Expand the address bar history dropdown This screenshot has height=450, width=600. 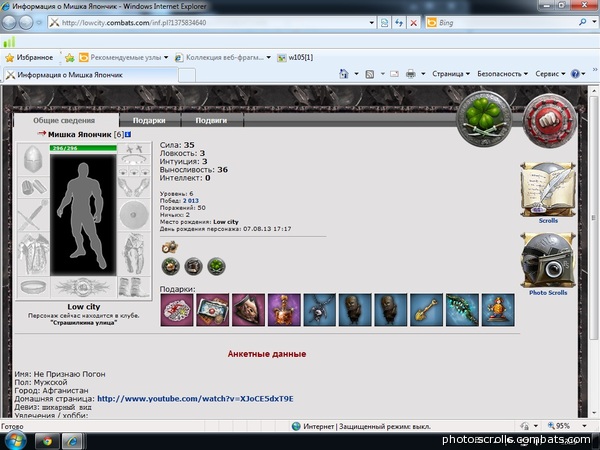pos(371,23)
